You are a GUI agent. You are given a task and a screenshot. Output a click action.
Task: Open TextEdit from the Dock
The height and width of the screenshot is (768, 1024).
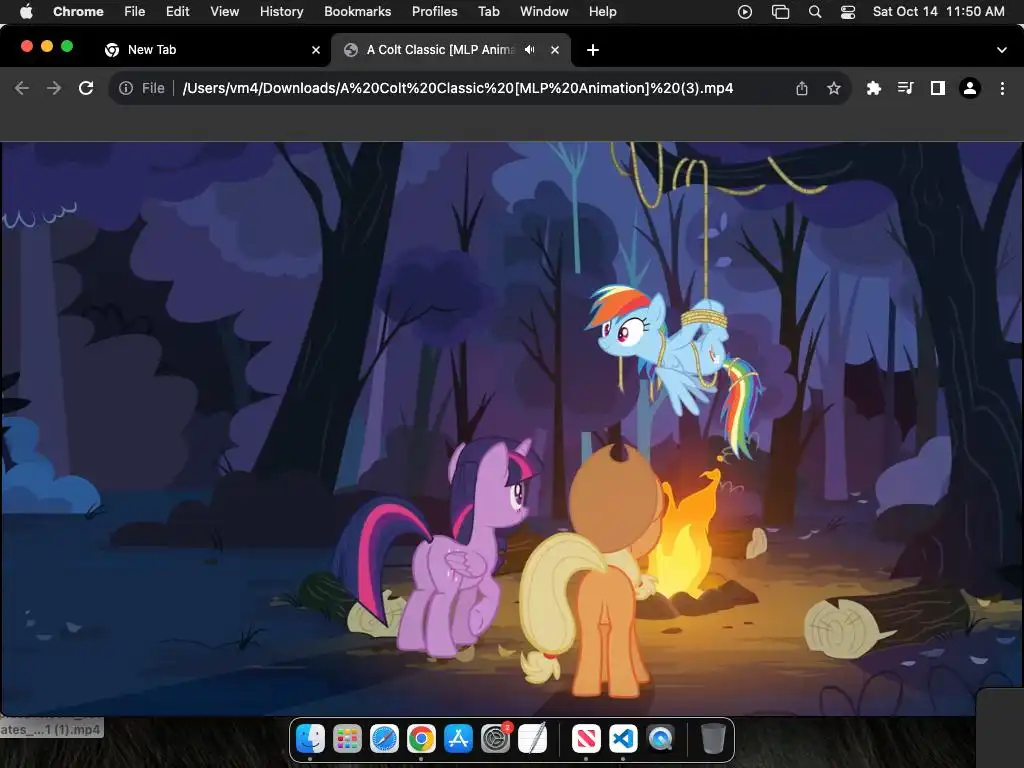532,739
